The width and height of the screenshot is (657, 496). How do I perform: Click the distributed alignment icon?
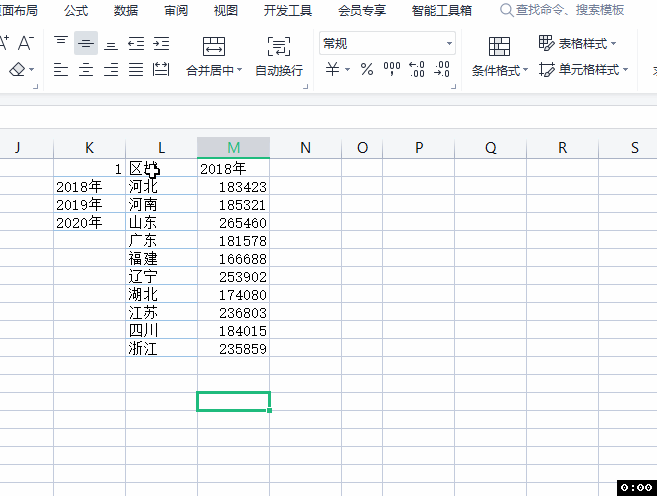[x=161, y=70]
